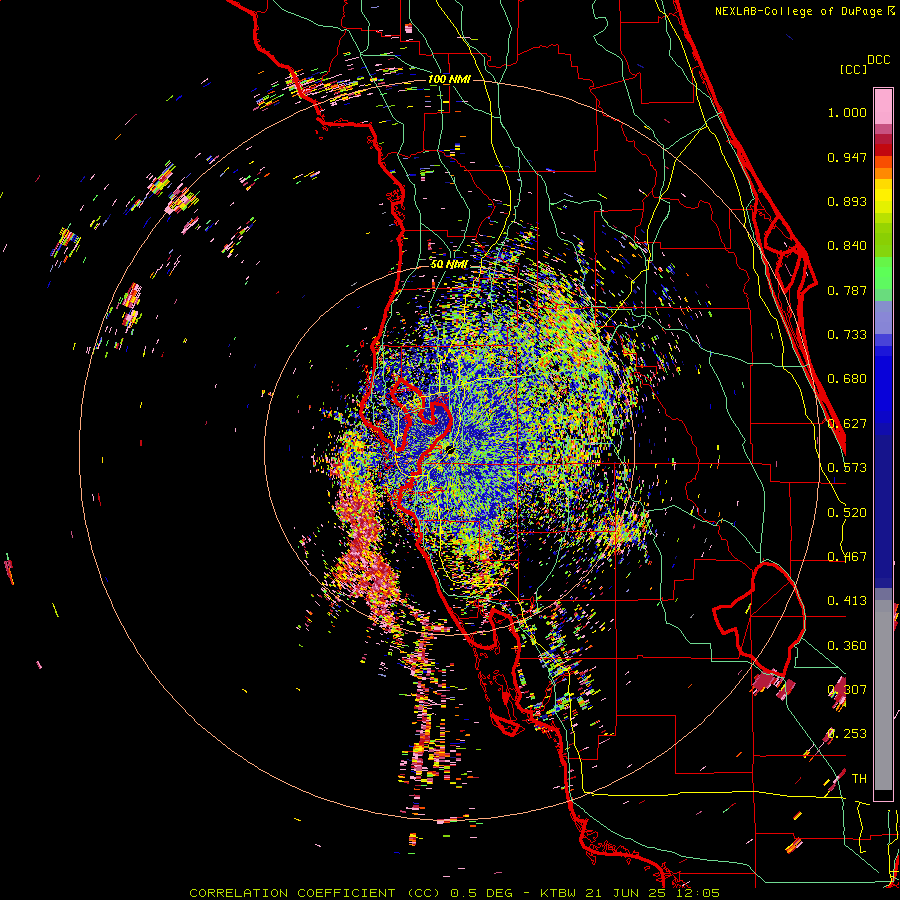The image size is (900, 900).
Task: Click the 0.947 scale value
Action: (x=847, y=157)
